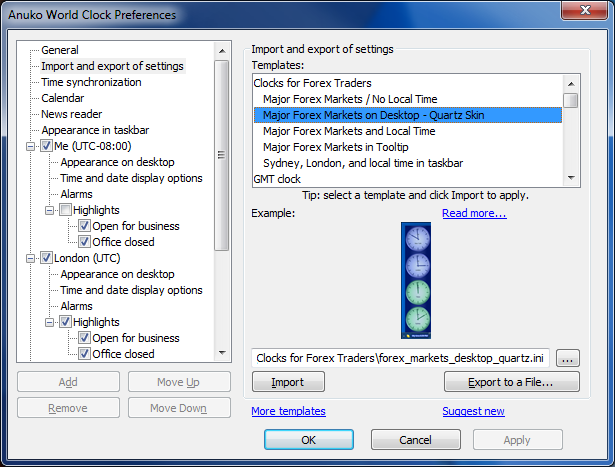This screenshot has height=467, width=615.
Task: Select Time synchronization in the tree
Action: (91, 82)
